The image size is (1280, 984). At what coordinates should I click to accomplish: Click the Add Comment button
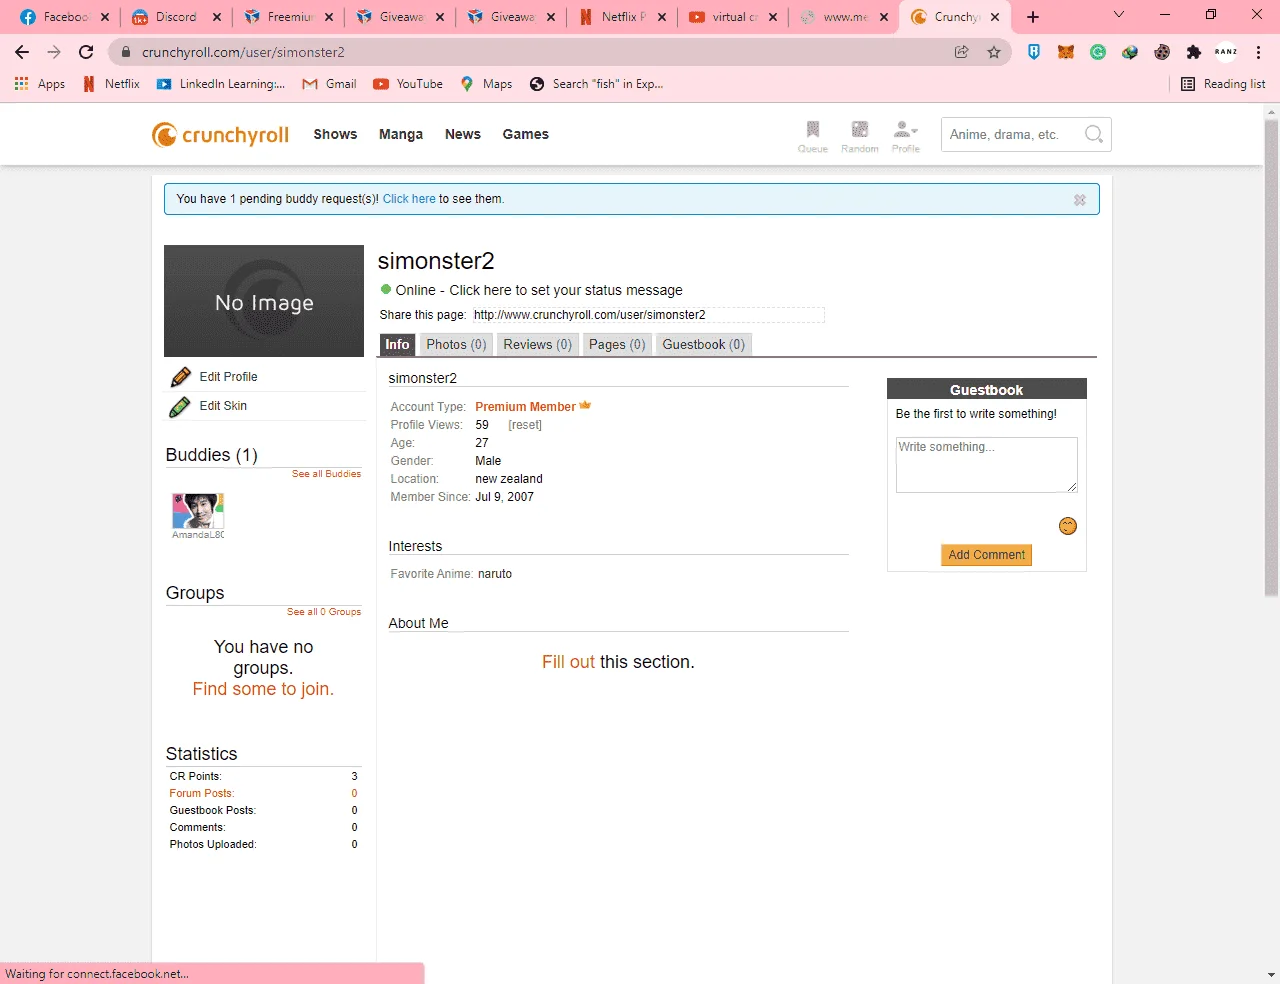[x=987, y=555]
